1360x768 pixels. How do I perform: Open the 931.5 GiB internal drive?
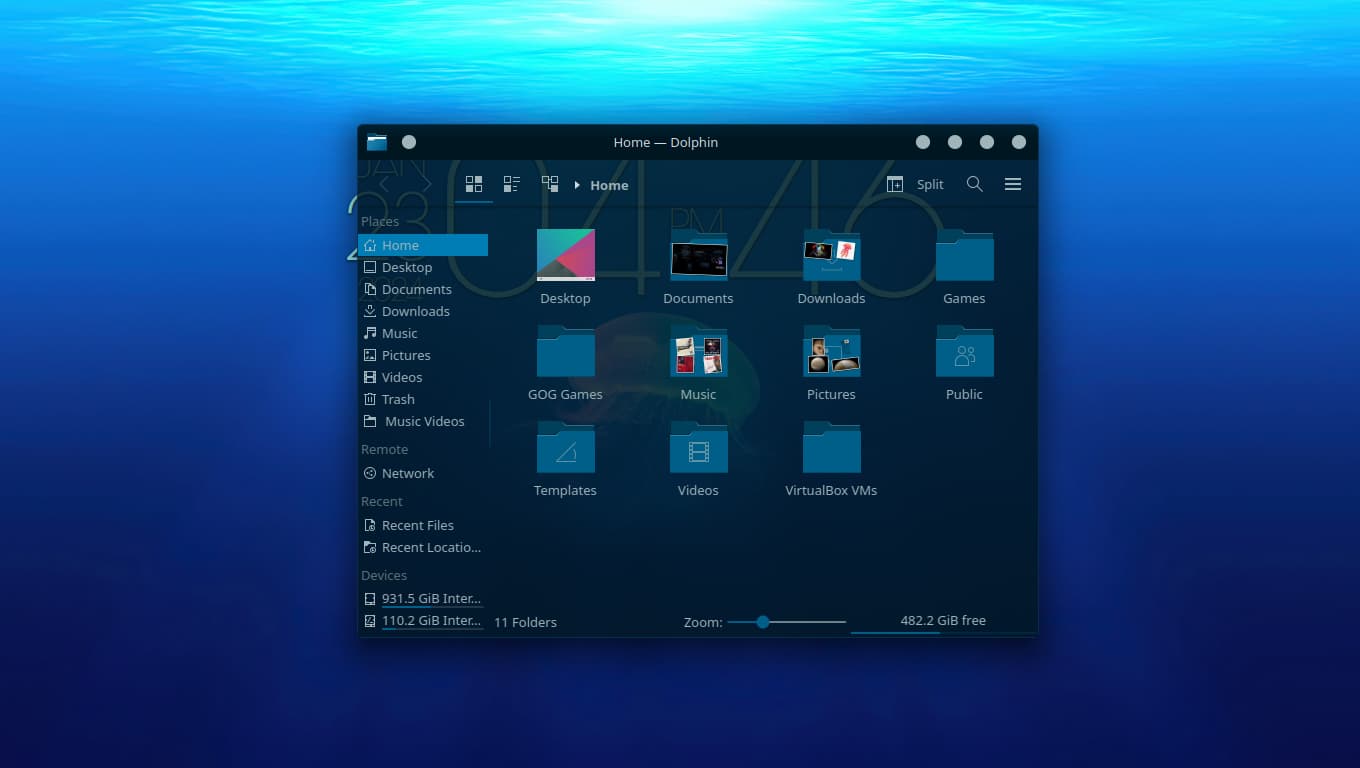(430, 598)
